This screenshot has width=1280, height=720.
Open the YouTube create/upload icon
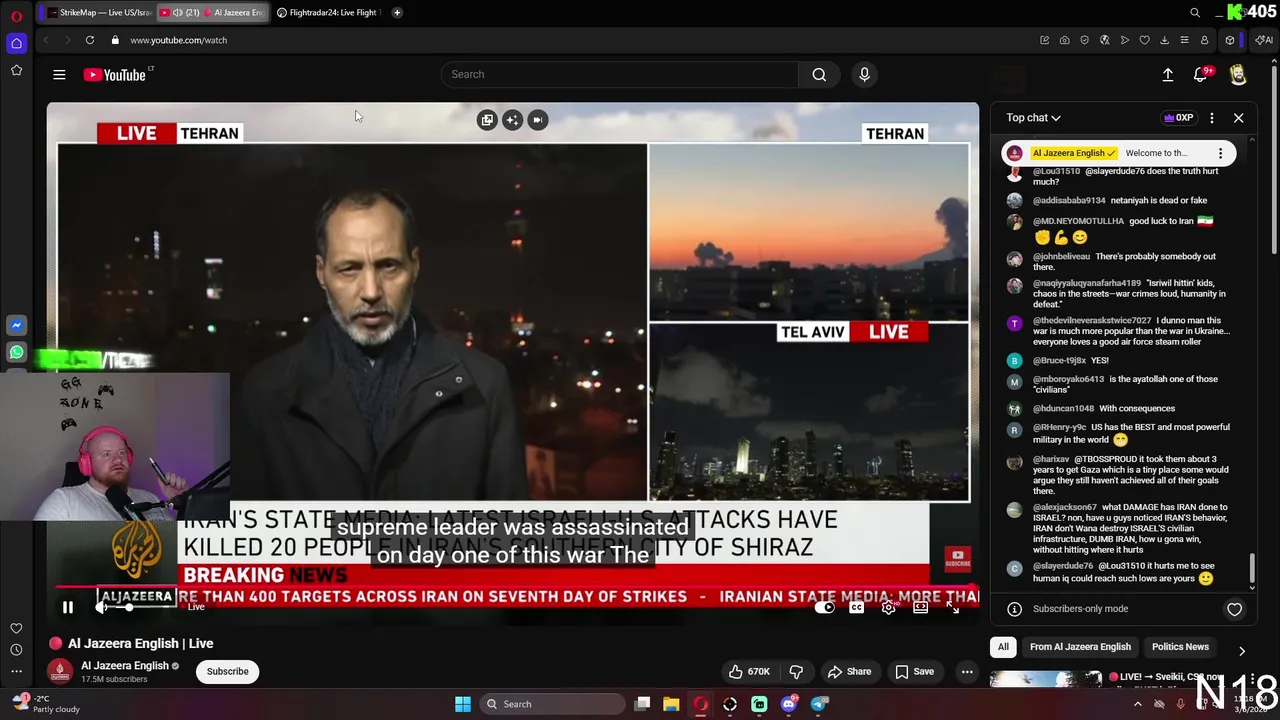(1167, 74)
